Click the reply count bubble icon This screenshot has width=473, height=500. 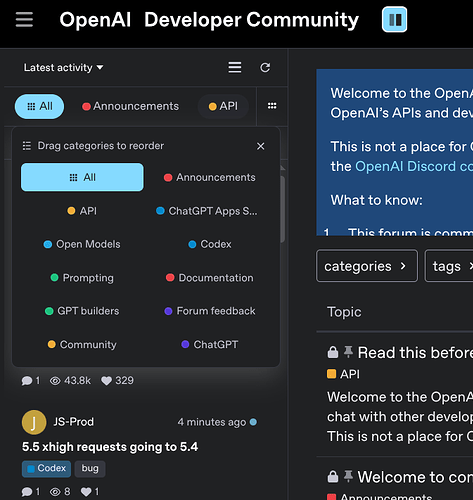click(27, 381)
